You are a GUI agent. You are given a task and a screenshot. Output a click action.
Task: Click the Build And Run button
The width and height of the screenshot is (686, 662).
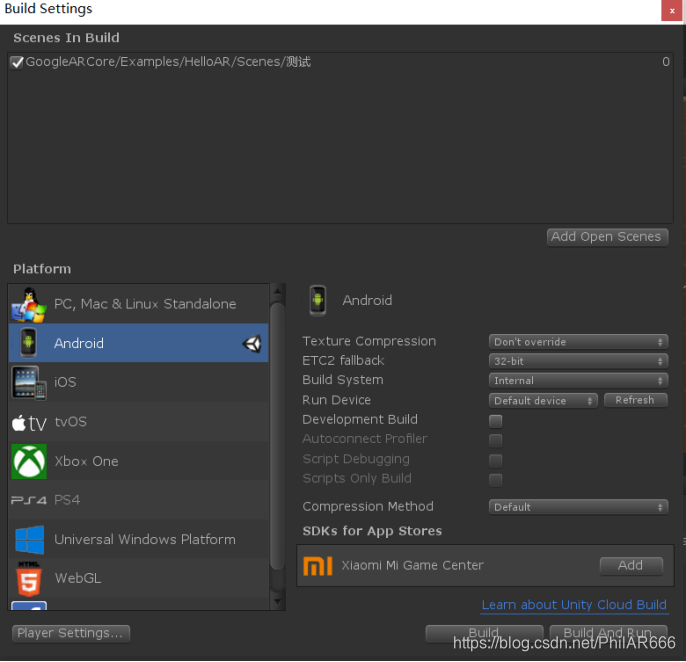(x=608, y=633)
